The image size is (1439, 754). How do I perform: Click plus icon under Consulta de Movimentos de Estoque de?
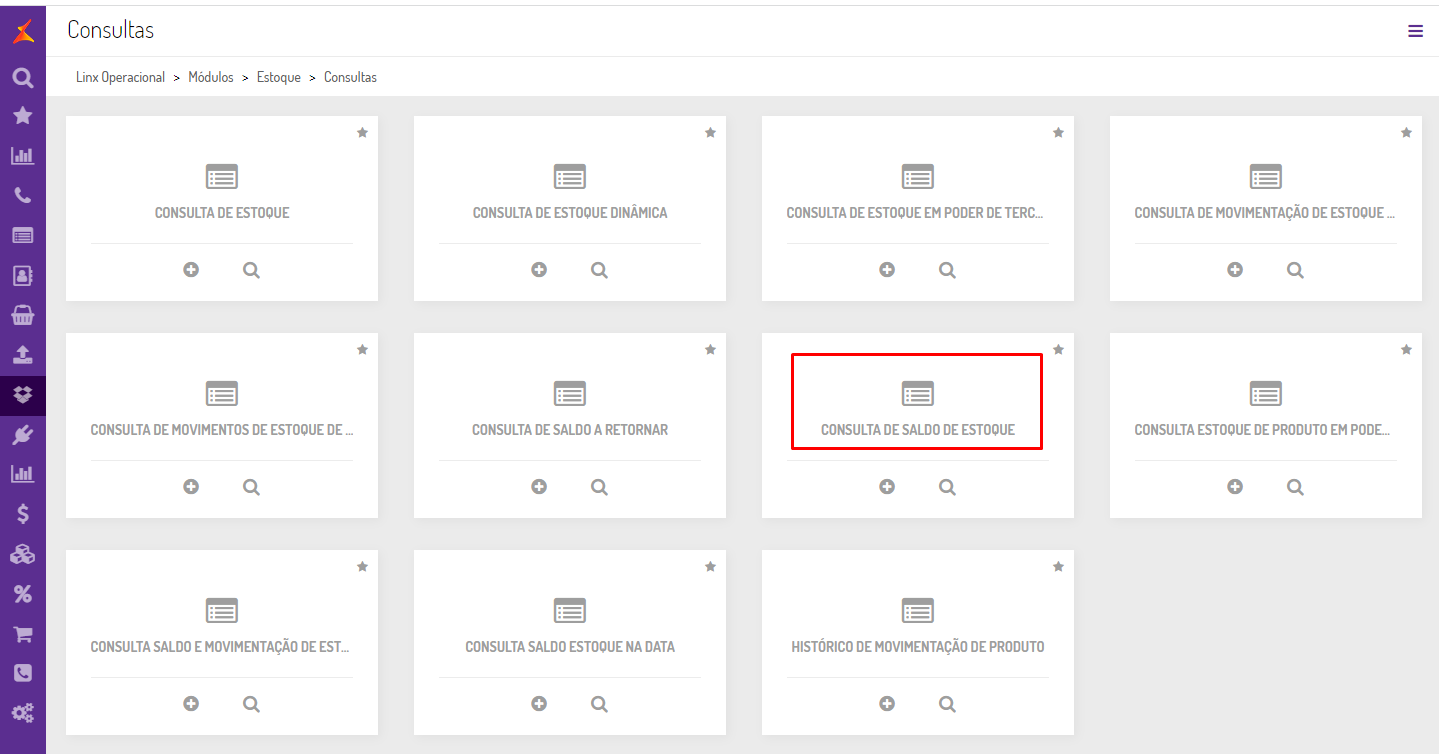pyautogui.click(x=191, y=487)
